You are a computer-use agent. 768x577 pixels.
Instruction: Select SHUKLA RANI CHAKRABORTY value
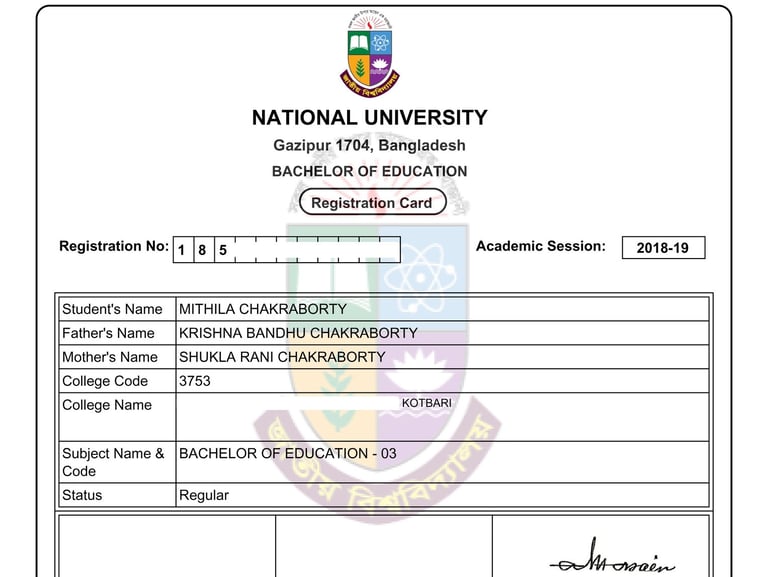(282, 357)
